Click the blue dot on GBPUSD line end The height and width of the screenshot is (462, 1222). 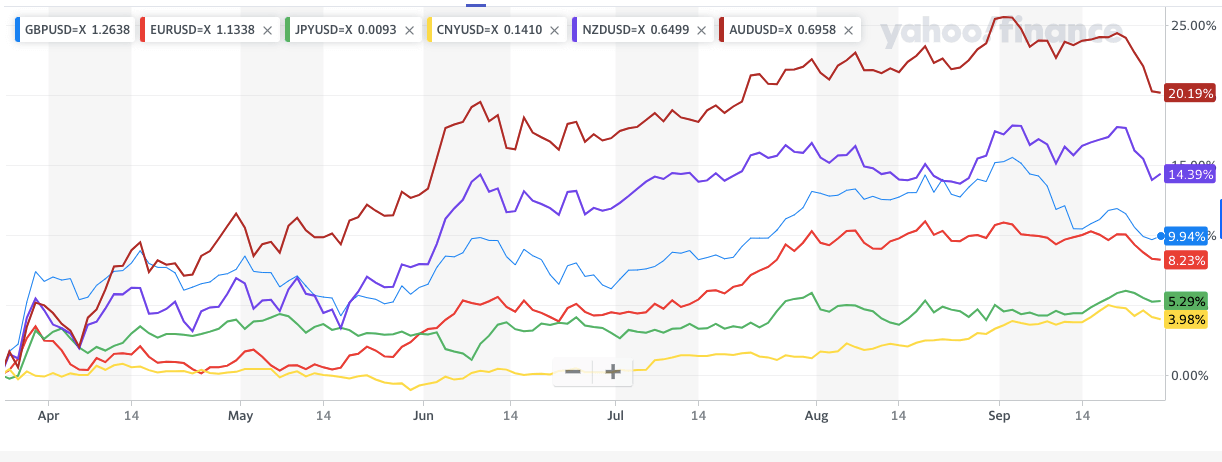[x=1161, y=236]
